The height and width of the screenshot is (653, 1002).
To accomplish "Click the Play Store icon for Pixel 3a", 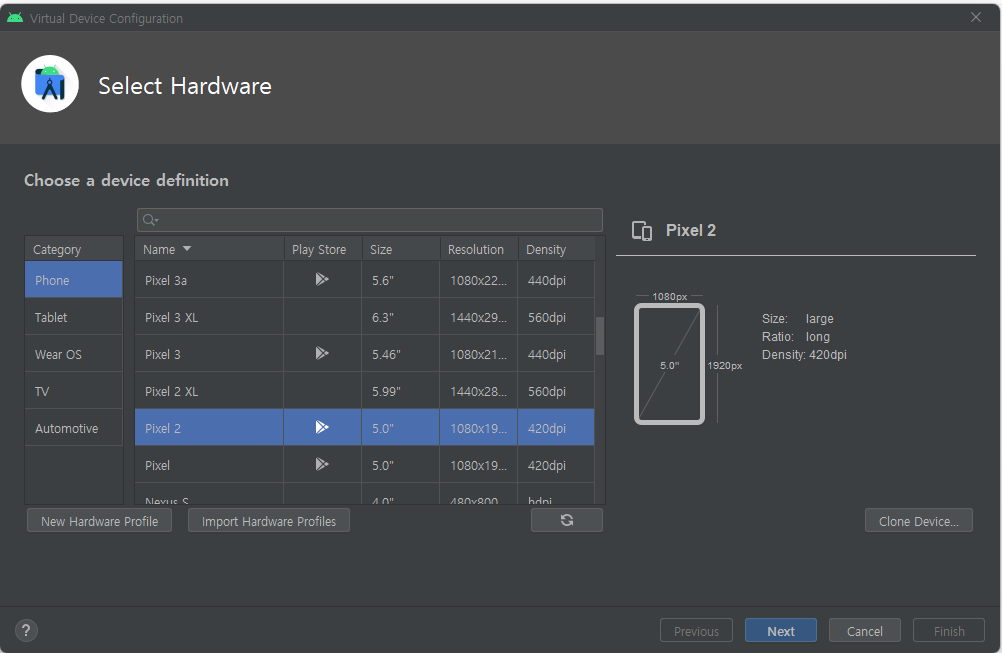I will pyautogui.click(x=322, y=279).
